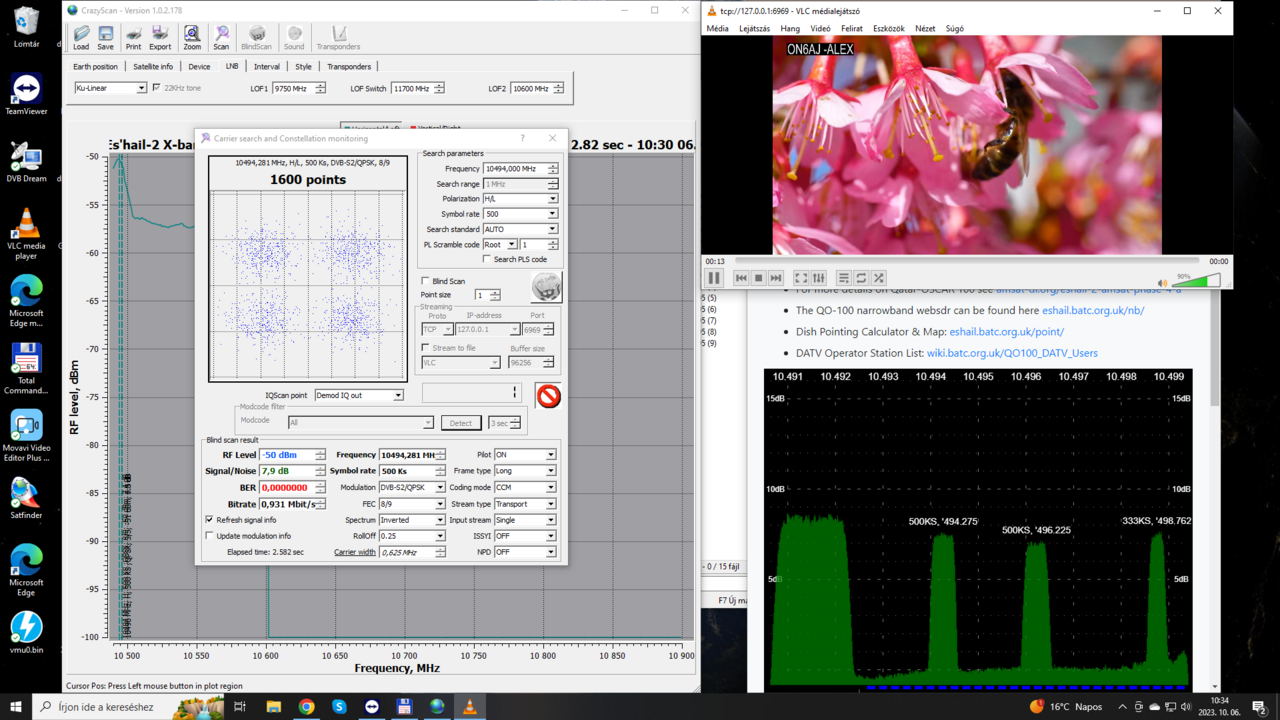Open eshail.batc.org.uk/point/ link
This screenshot has height=720, width=1280.
(x=1006, y=332)
